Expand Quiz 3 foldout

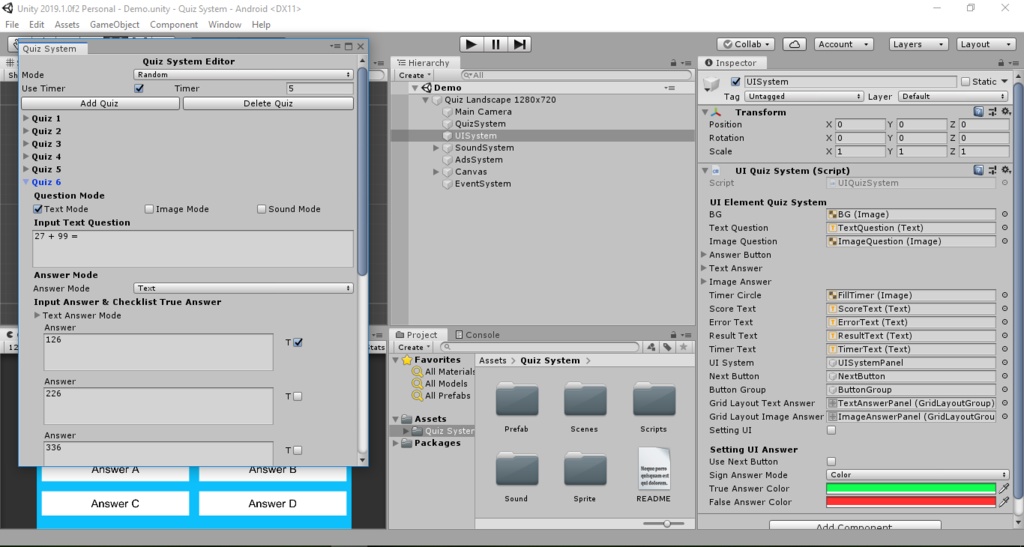26,144
